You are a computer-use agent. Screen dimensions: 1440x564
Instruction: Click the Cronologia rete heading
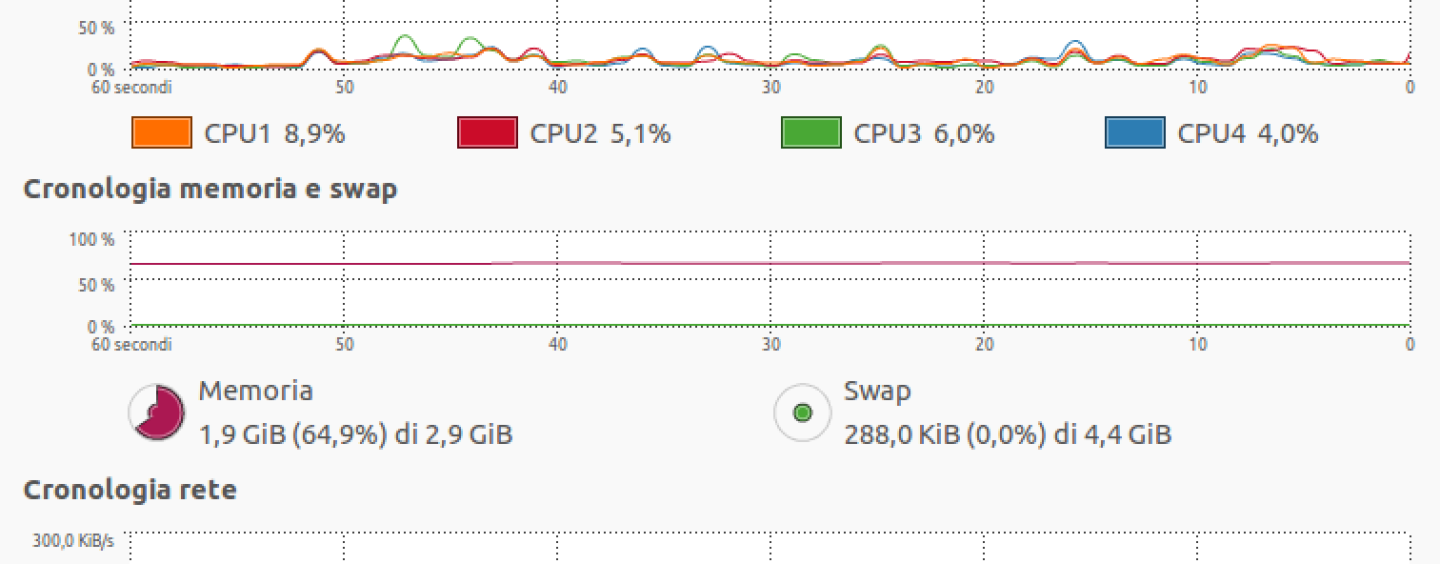(130, 490)
